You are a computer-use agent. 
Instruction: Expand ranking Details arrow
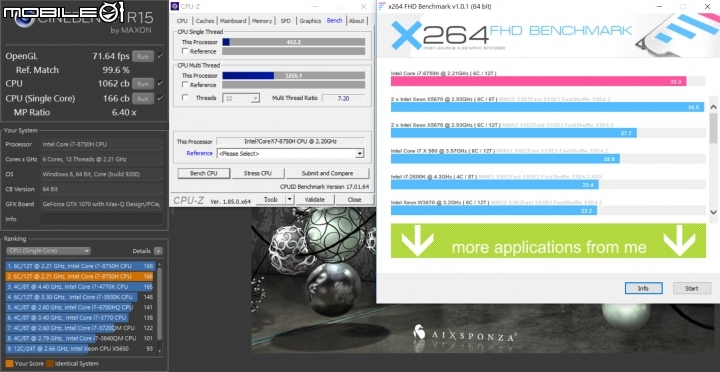point(158,251)
